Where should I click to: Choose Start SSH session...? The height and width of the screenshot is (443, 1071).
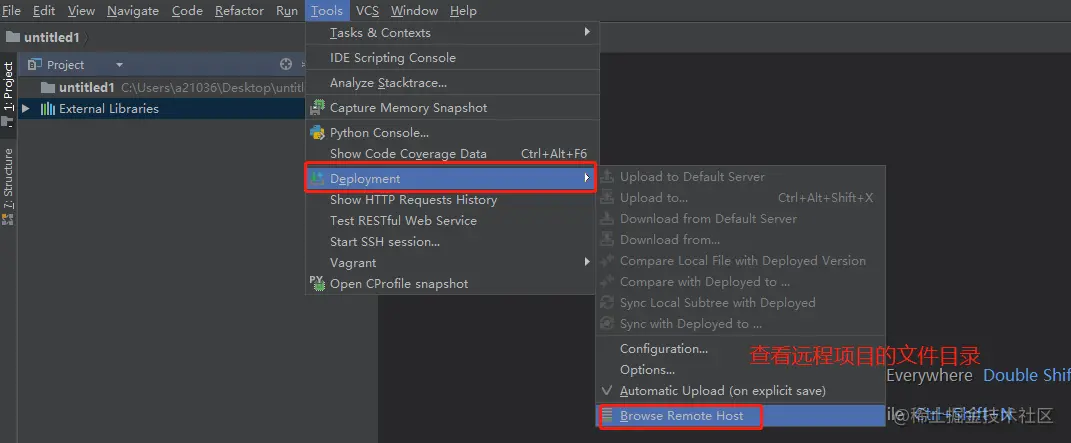tap(452, 242)
